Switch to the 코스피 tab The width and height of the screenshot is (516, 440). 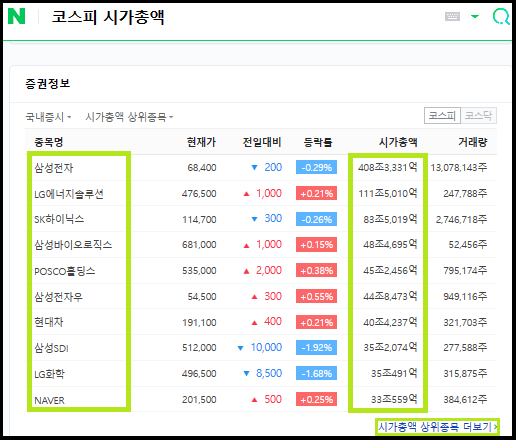[x=442, y=116]
